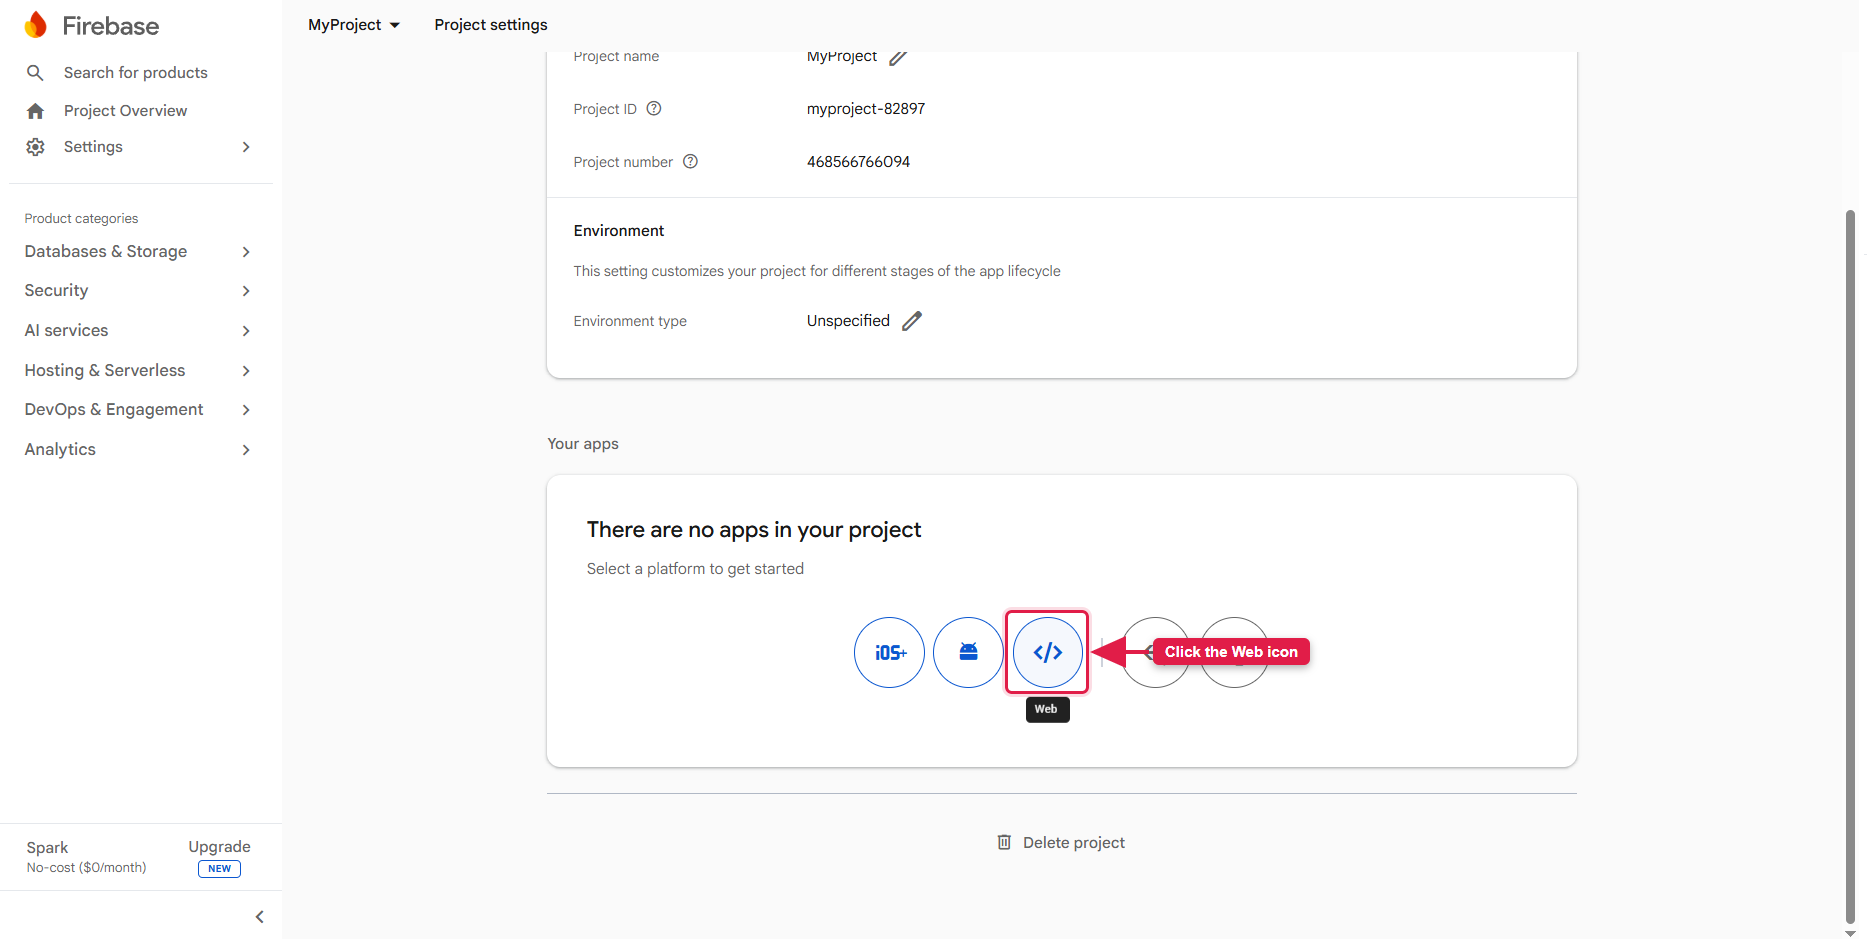This screenshot has height=939, width=1867.
Task: Click No-cost ($0/month) plan text
Action: click(86, 868)
